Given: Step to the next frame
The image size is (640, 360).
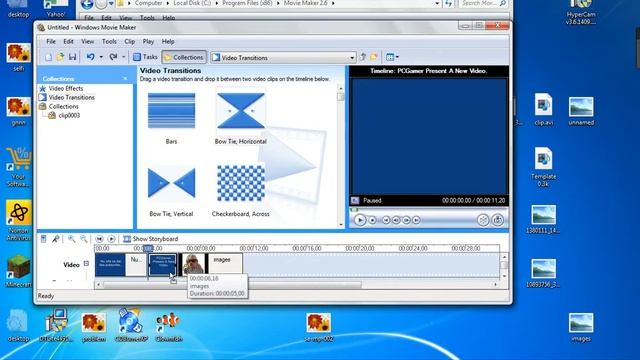Looking at the screenshot, I should click(x=406, y=220).
